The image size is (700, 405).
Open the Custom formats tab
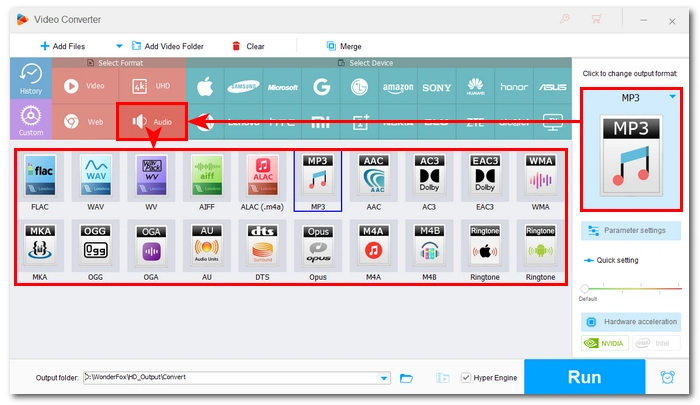31,120
